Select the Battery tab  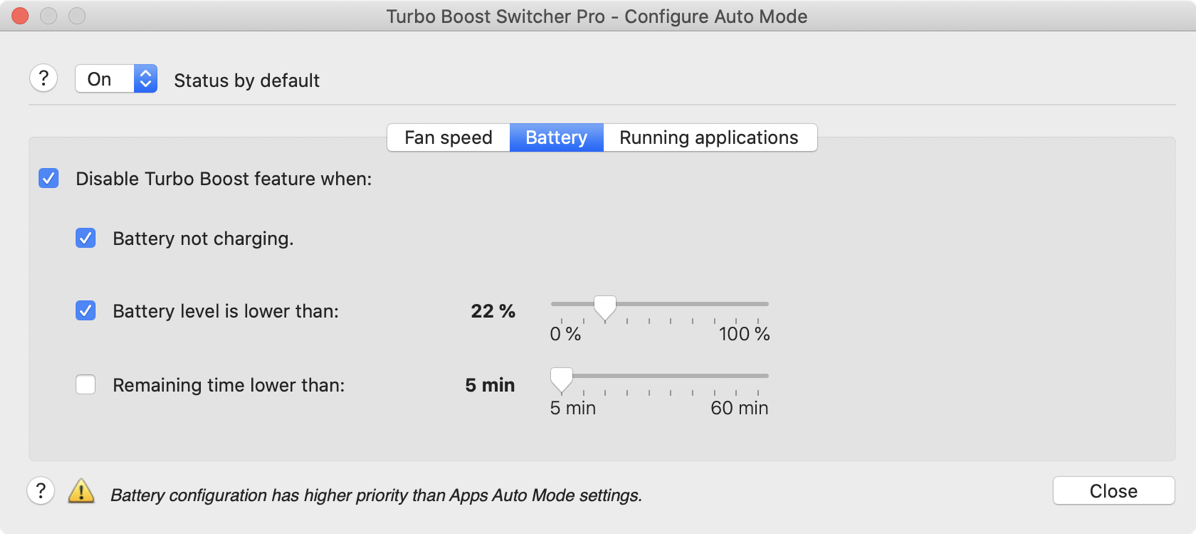point(556,138)
